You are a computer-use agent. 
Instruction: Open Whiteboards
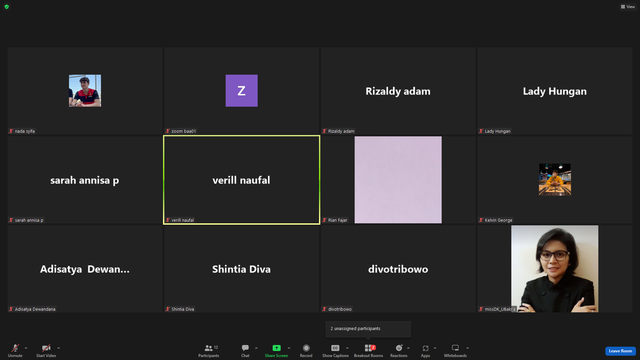pos(455,350)
